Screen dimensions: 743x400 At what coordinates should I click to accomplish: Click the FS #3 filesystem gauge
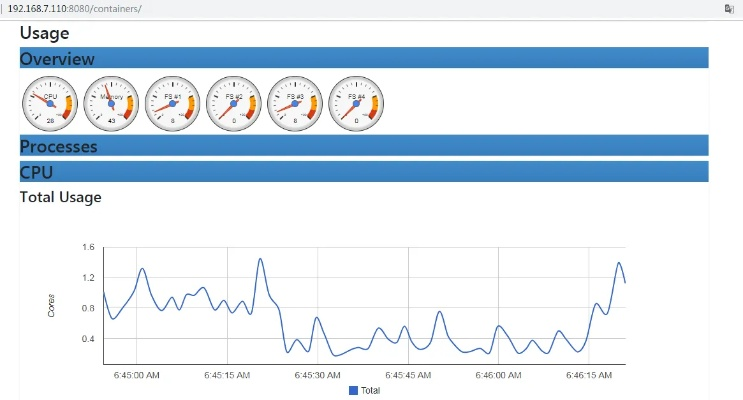tap(294, 103)
